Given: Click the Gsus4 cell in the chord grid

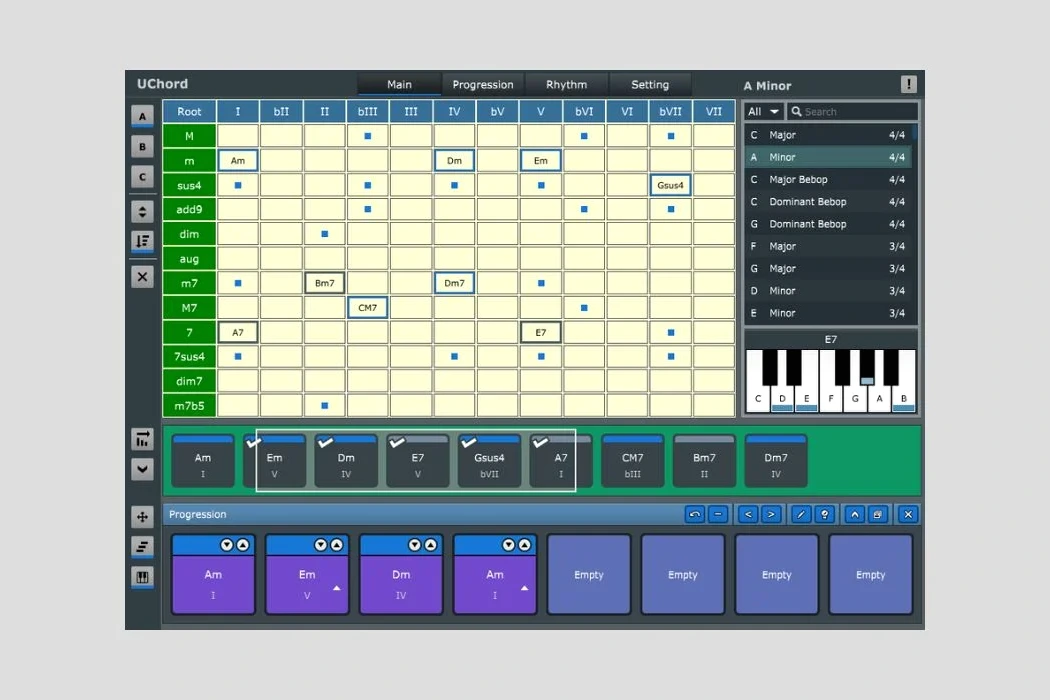Looking at the screenshot, I should coord(670,185).
